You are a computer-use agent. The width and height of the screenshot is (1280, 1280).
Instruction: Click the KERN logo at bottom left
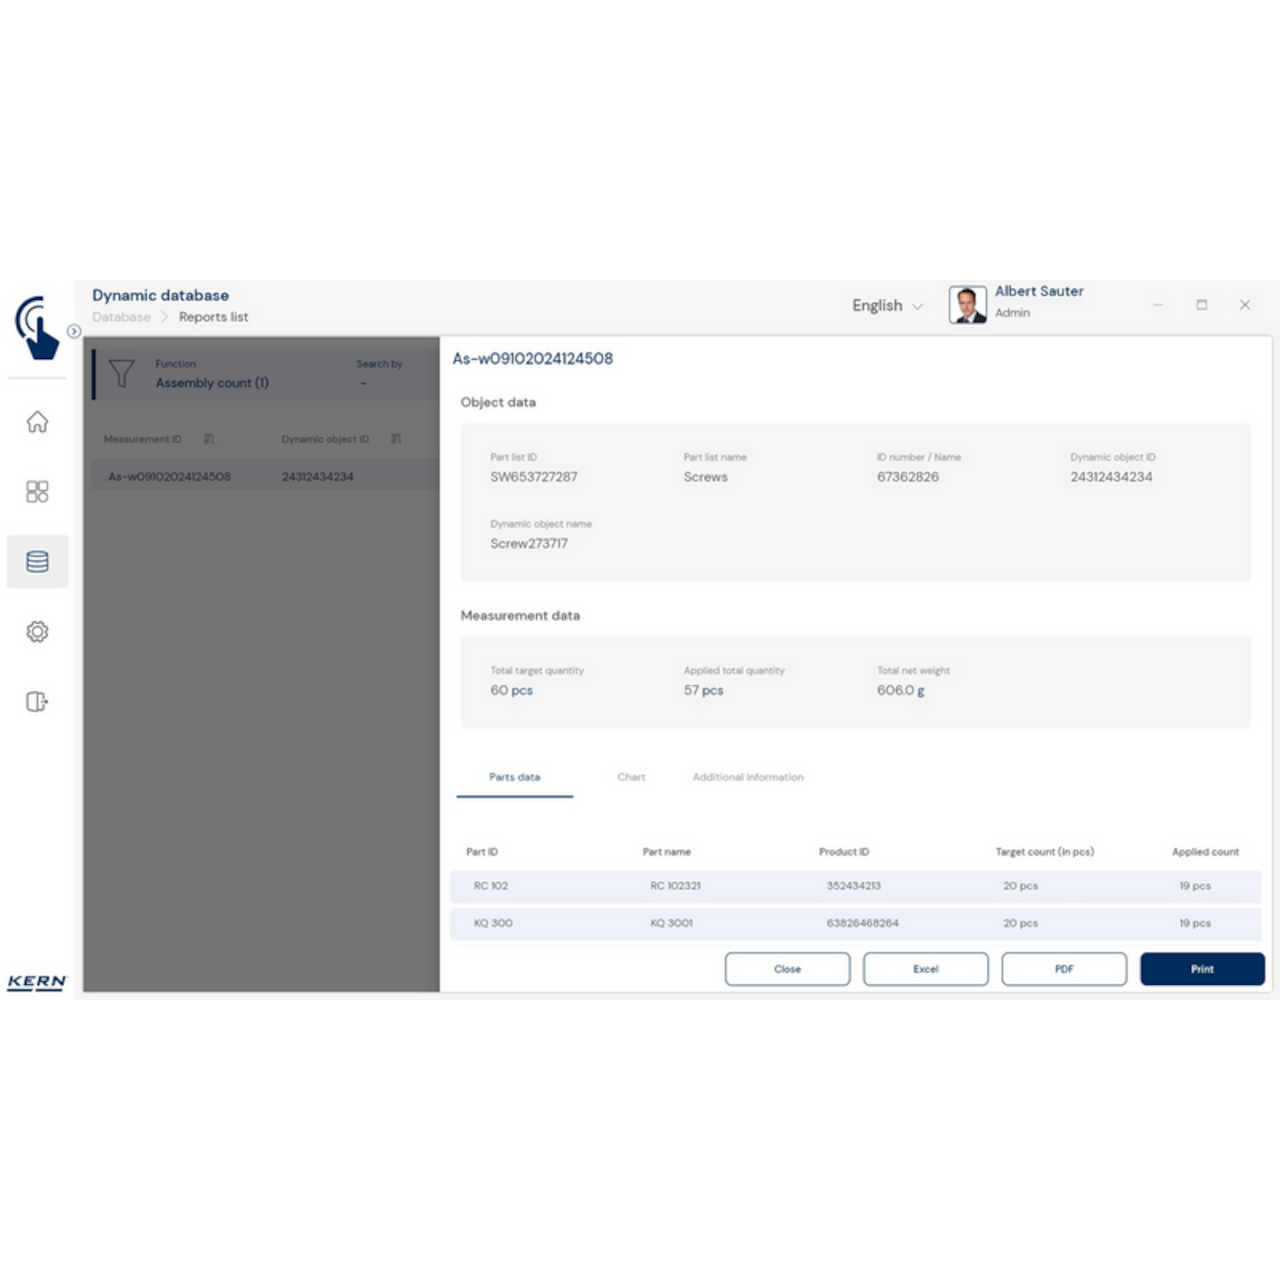coord(37,983)
